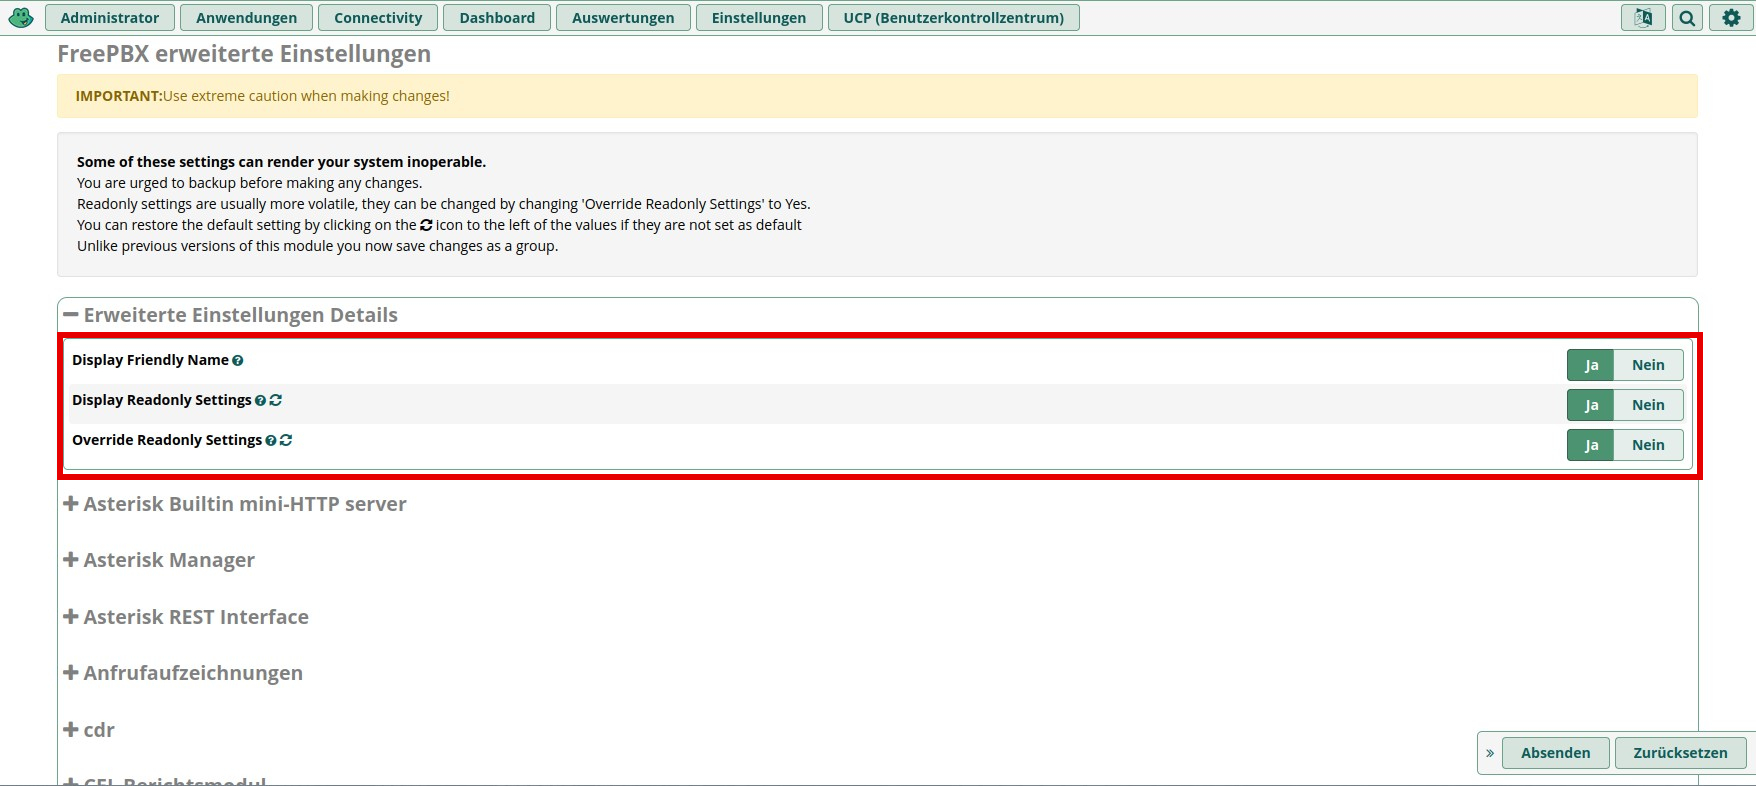Click help icon beside Display Readonly Settings
The height and width of the screenshot is (786, 1756).
point(260,401)
